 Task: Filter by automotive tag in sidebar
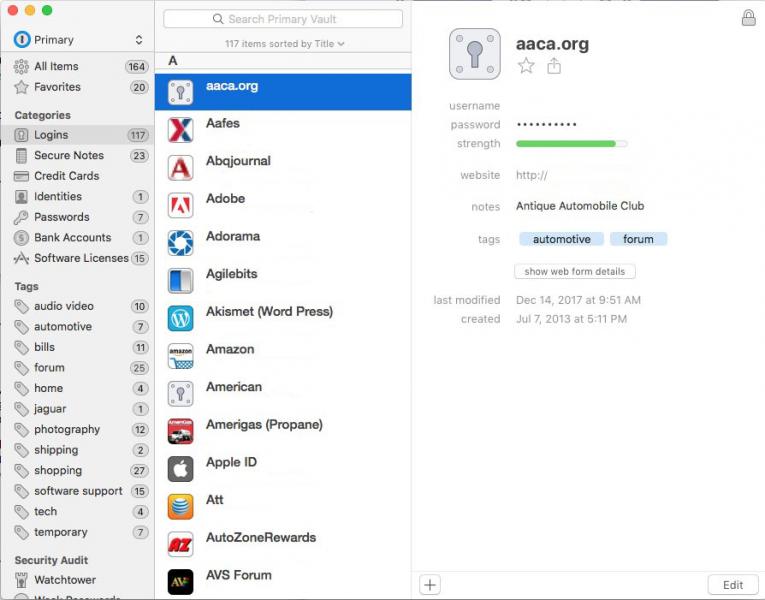(x=78, y=327)
